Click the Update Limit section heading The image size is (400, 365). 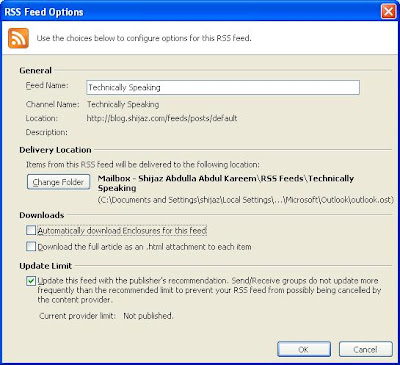coord(46,266)
